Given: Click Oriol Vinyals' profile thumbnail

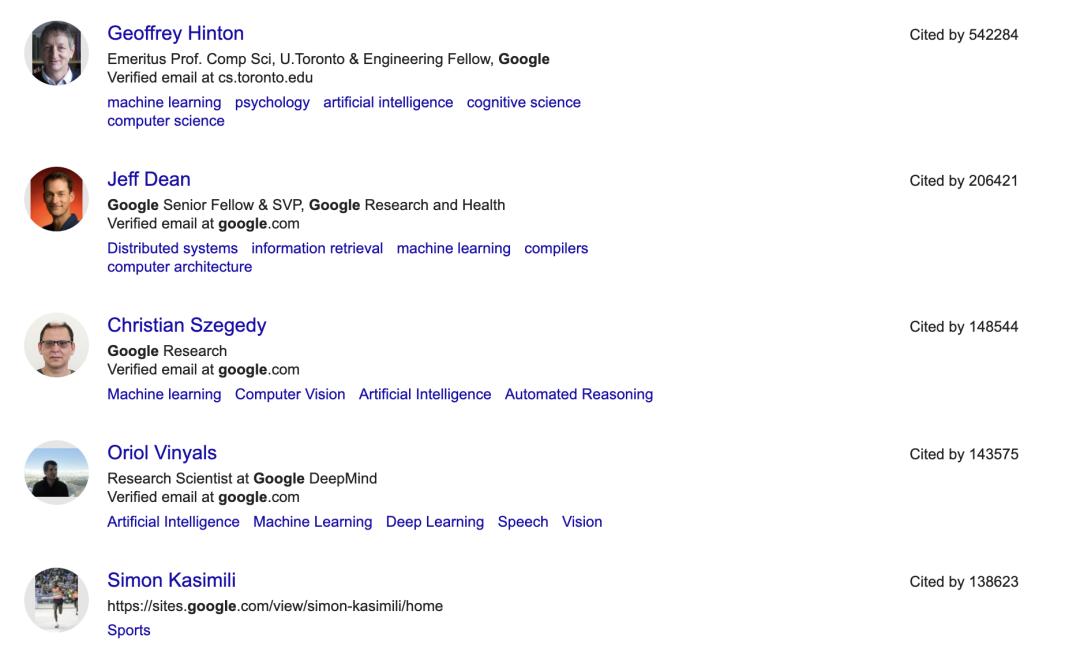Looking at the screenshot, I should 56,472.
